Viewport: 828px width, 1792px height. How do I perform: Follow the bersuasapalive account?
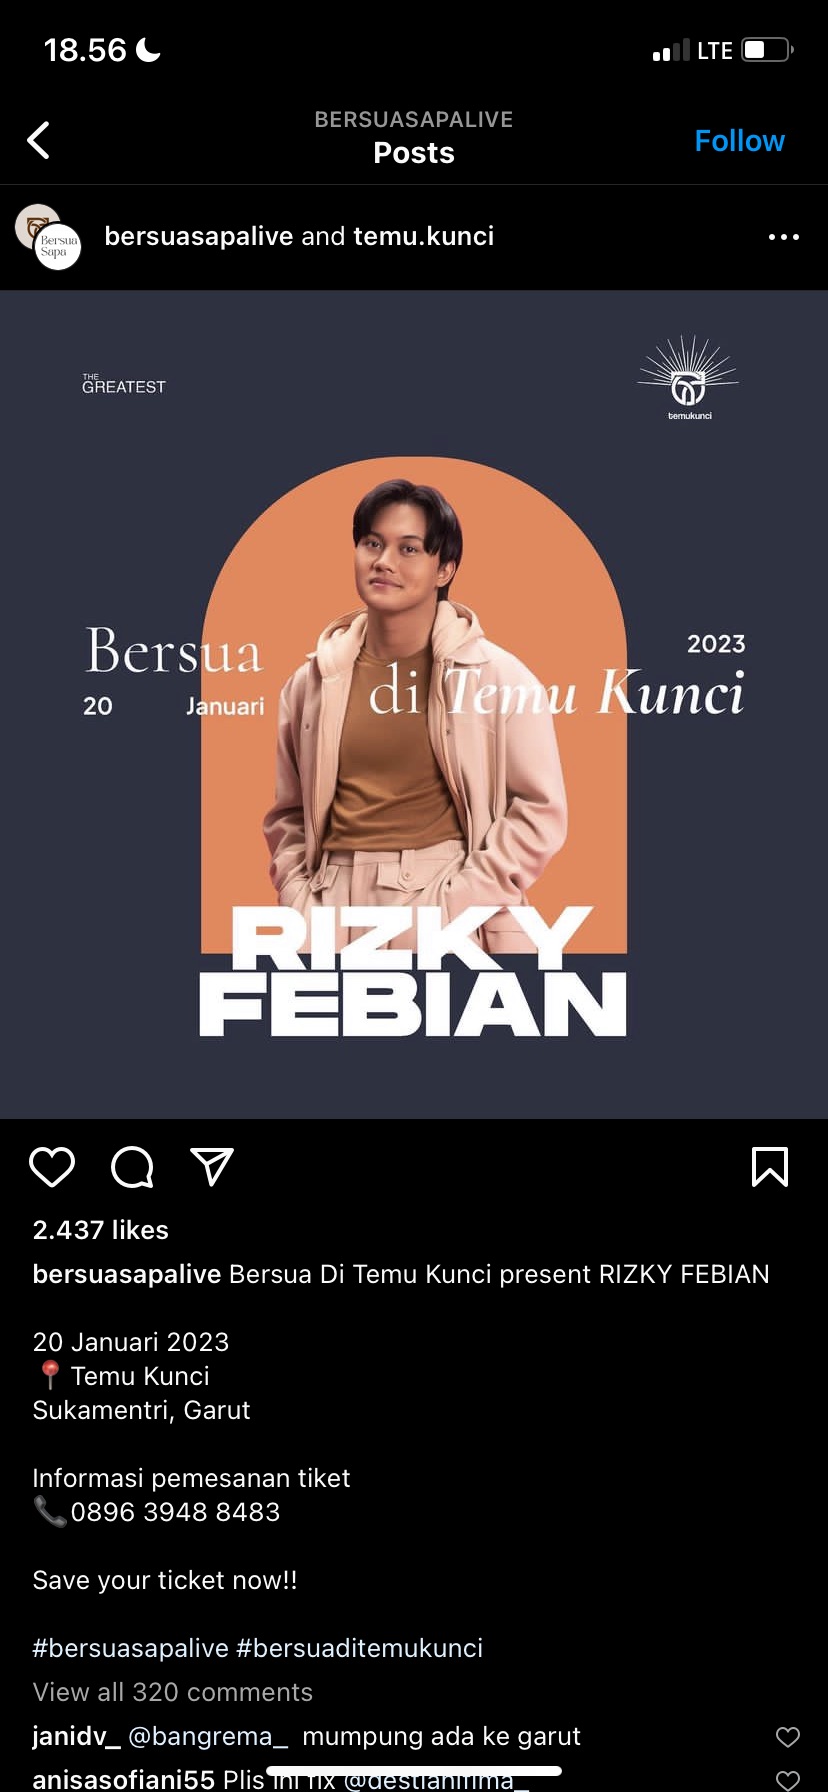click(x=739, y=141)
